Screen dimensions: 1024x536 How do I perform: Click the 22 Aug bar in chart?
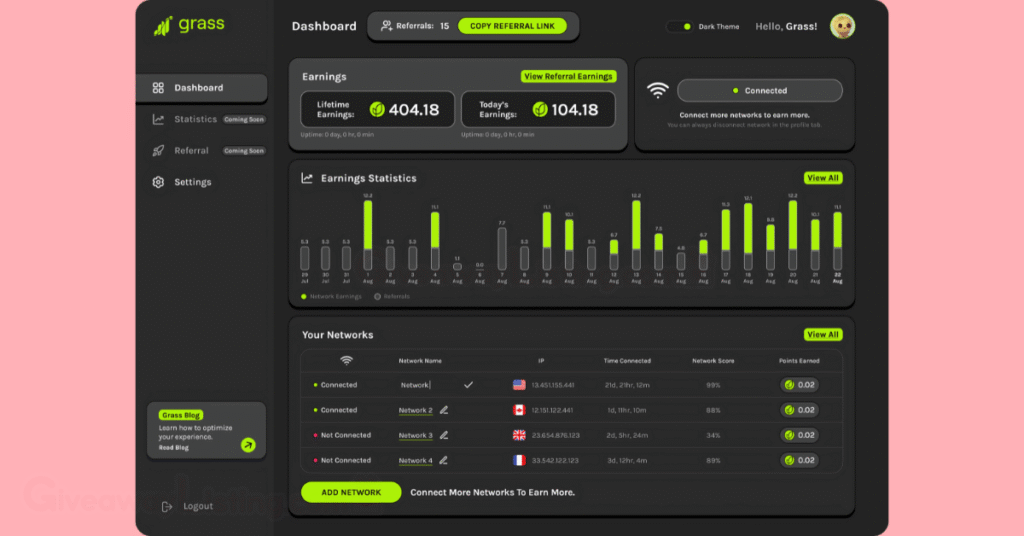click(x=837, y=241)
